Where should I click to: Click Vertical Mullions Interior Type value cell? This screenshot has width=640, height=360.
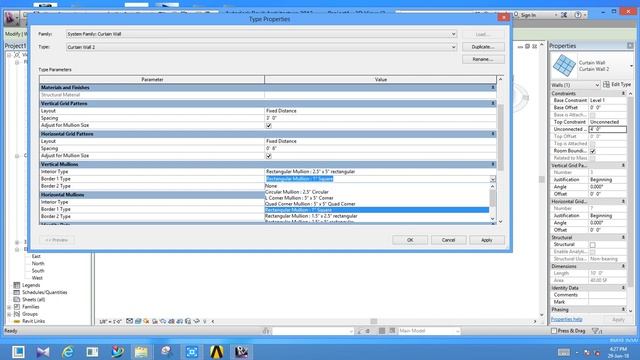(380, 171)
